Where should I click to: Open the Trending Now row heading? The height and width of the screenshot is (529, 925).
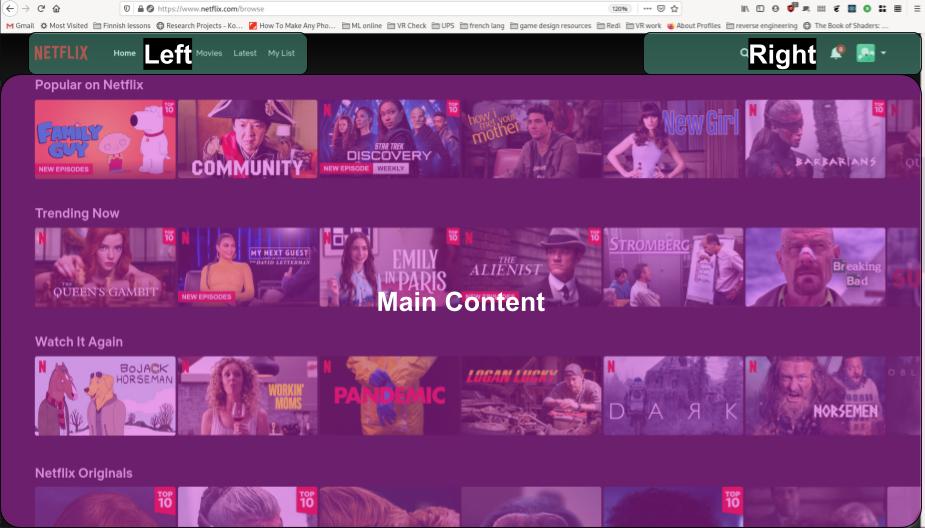click(77, 213)
